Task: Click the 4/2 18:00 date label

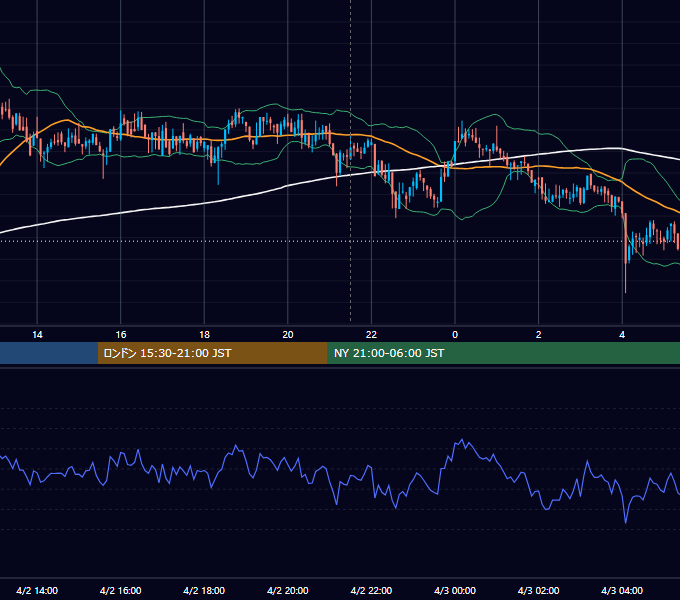Action: tap(204, 590)
